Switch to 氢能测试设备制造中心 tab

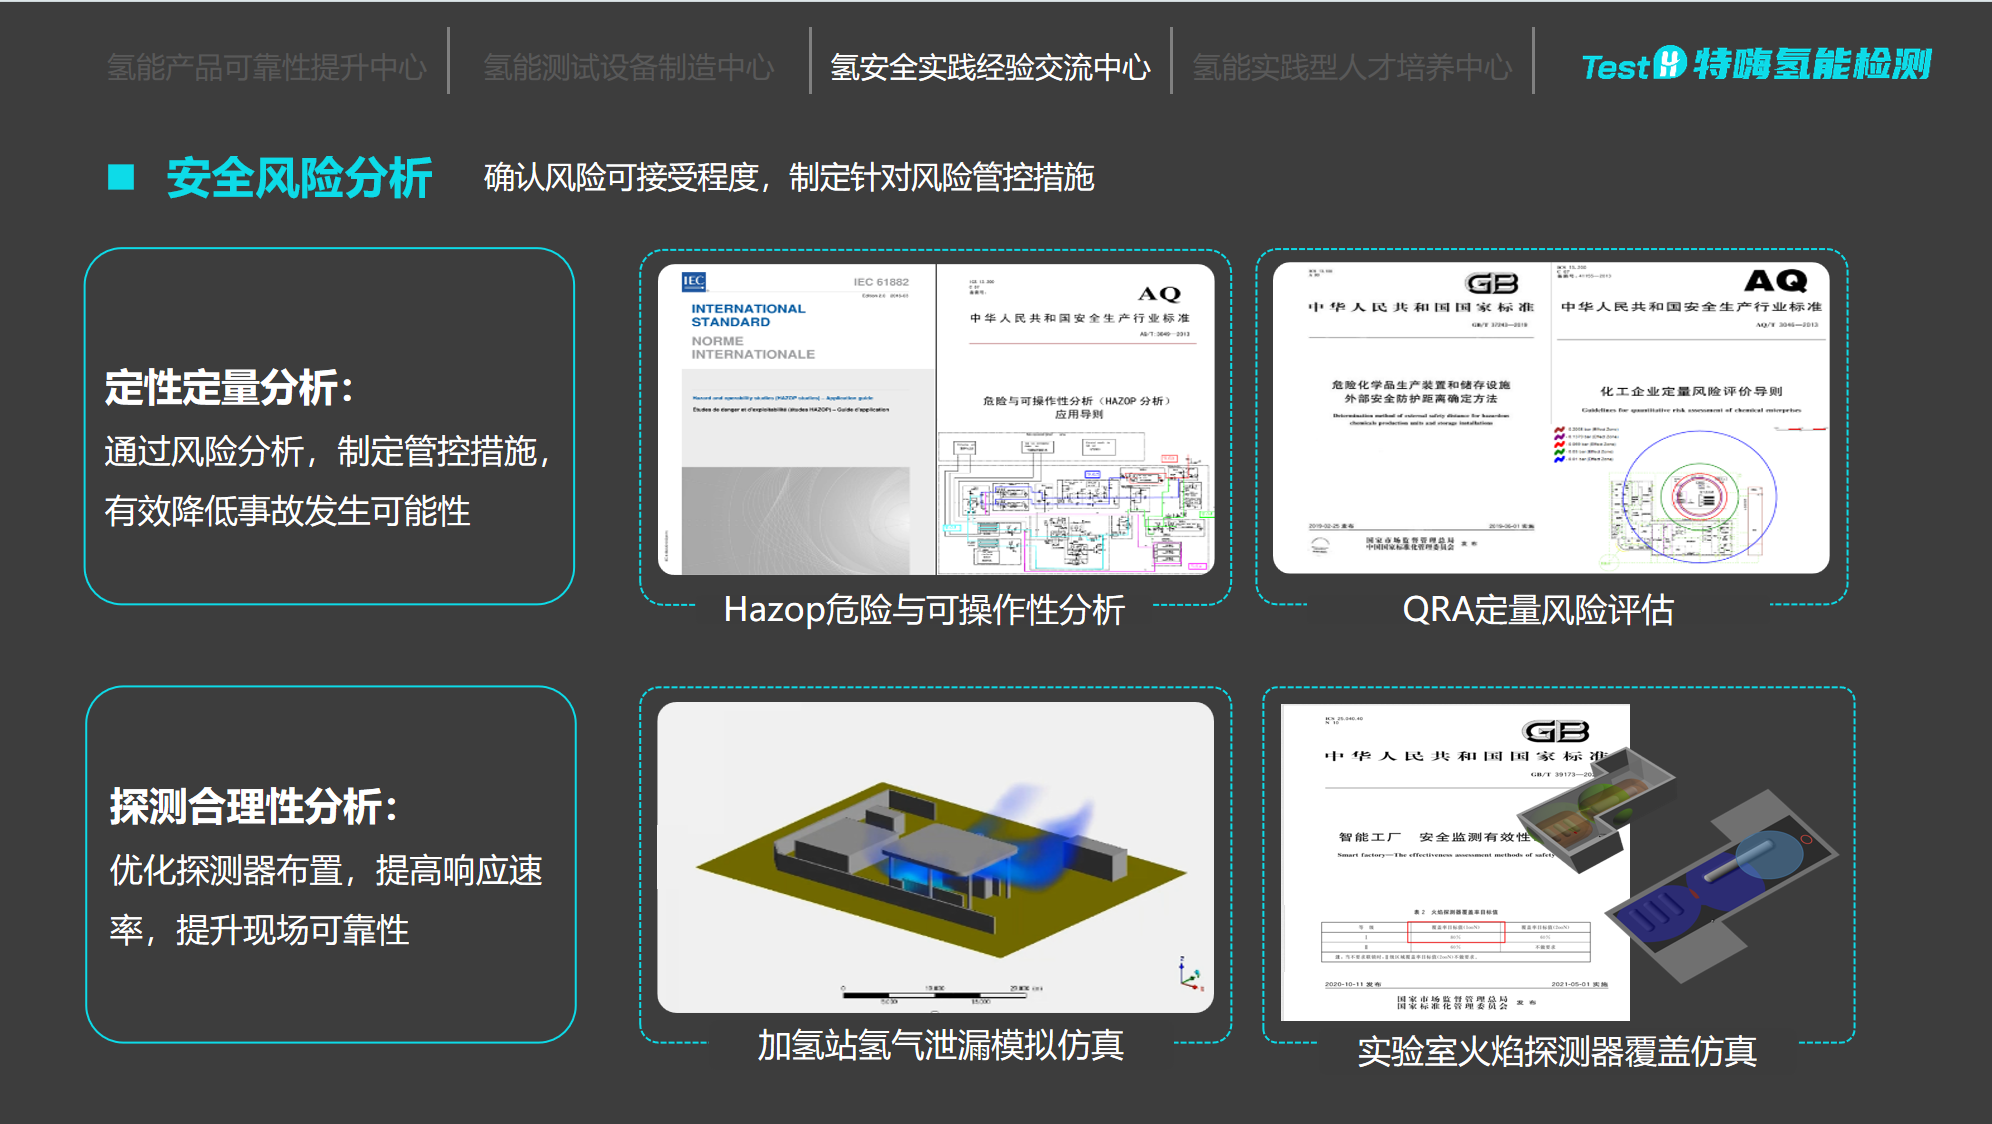click(x=628, y=67)
